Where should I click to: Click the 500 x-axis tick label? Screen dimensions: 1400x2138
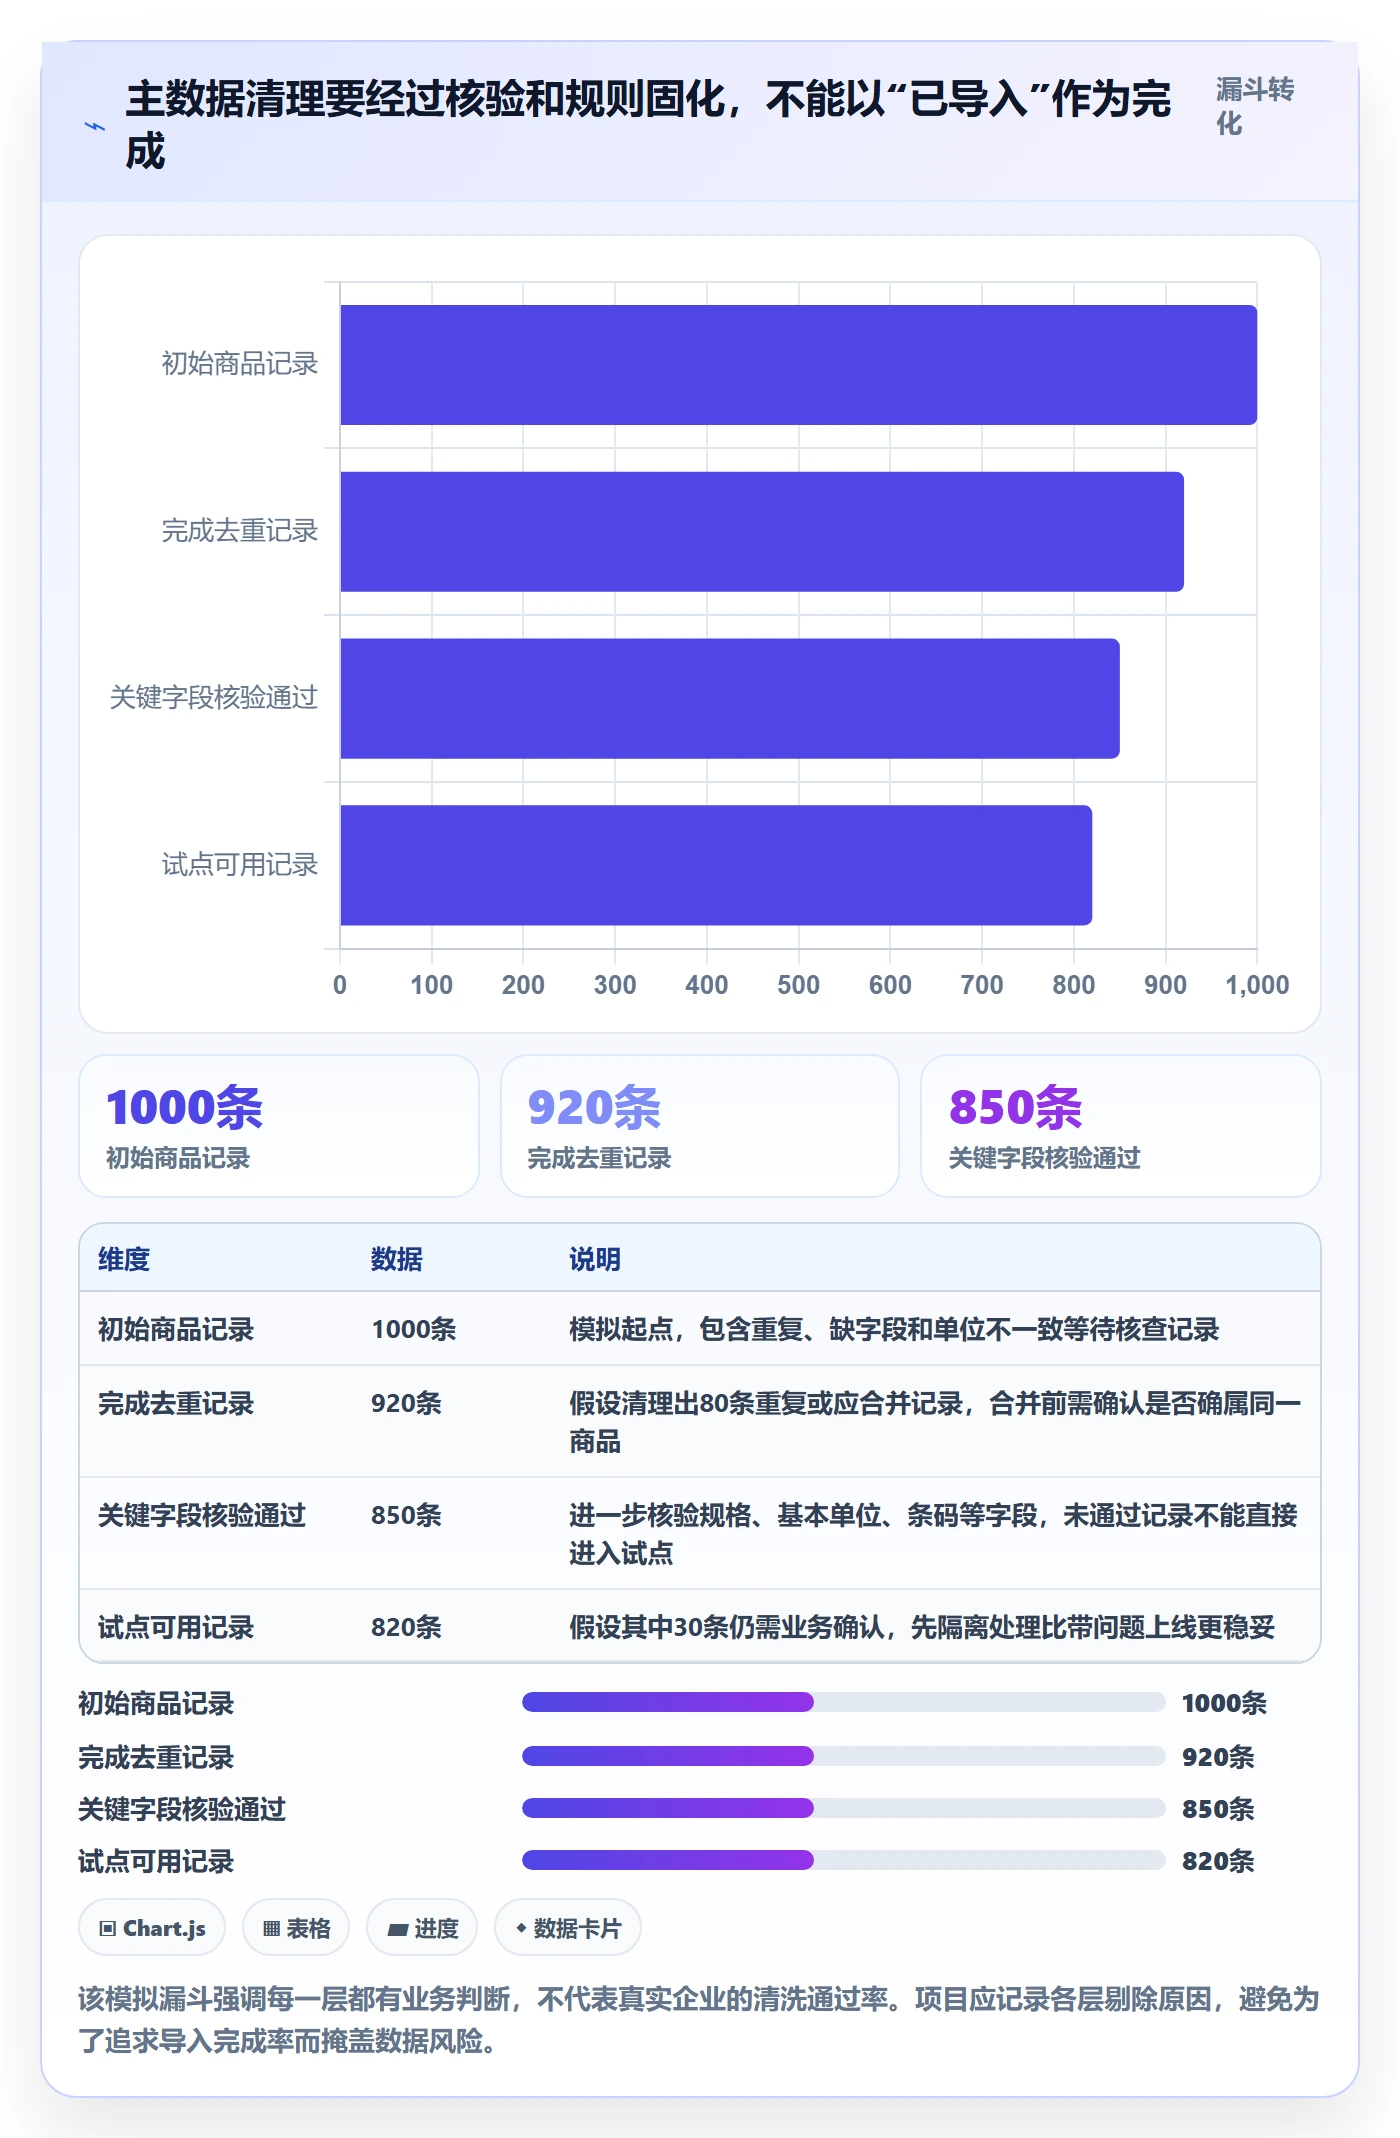(798, 985)
